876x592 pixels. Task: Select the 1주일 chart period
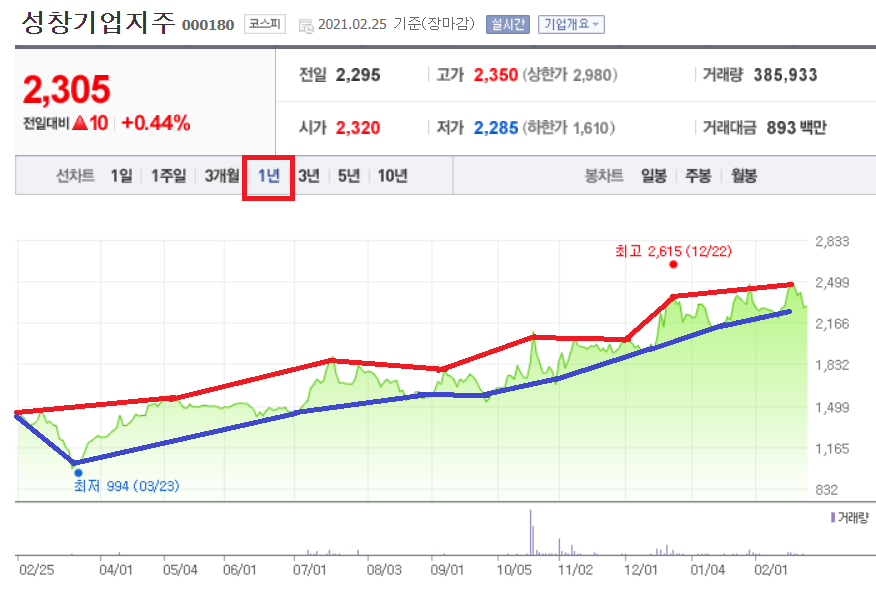click(x=169, y=176)
